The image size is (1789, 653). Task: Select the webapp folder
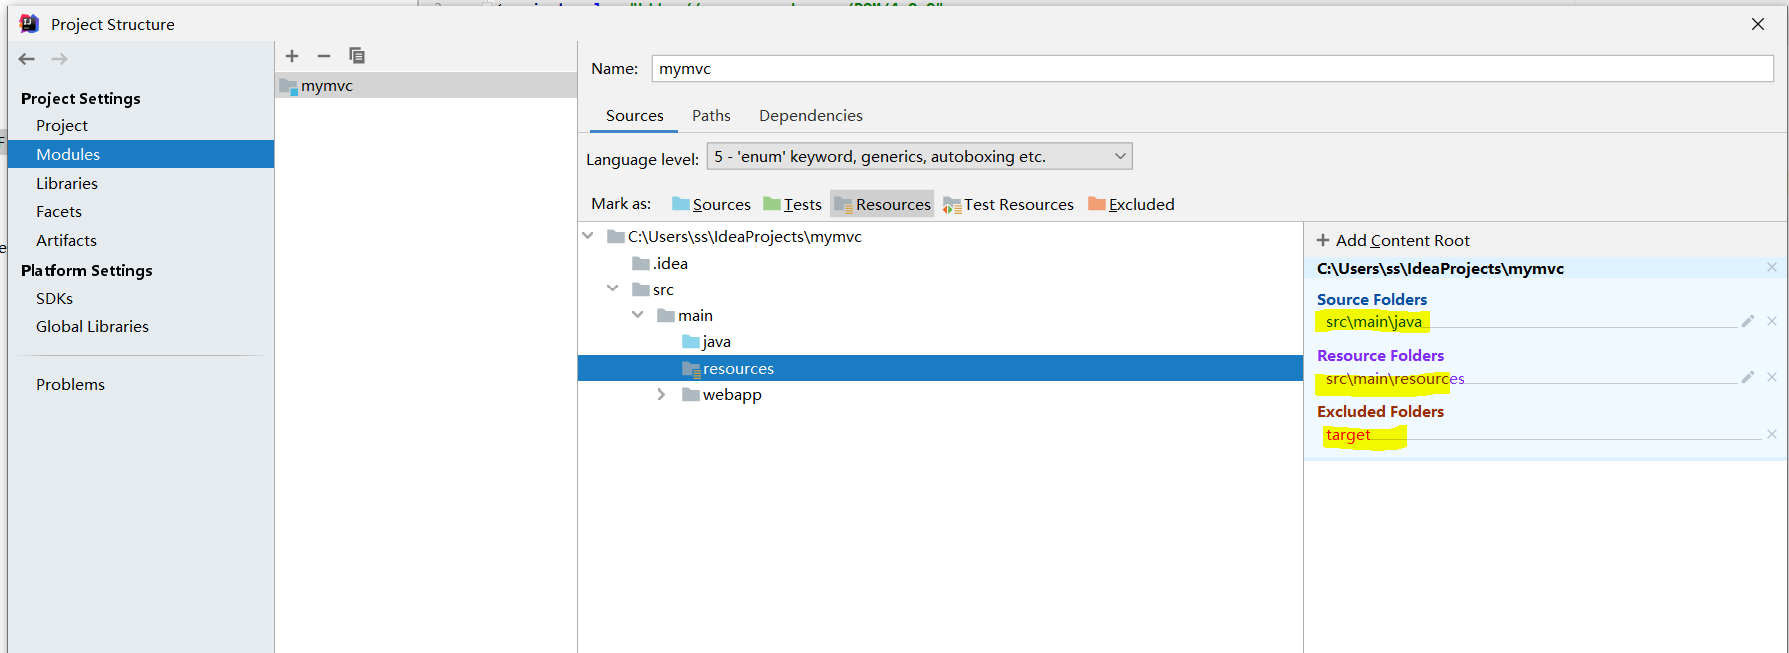(722, 395)
